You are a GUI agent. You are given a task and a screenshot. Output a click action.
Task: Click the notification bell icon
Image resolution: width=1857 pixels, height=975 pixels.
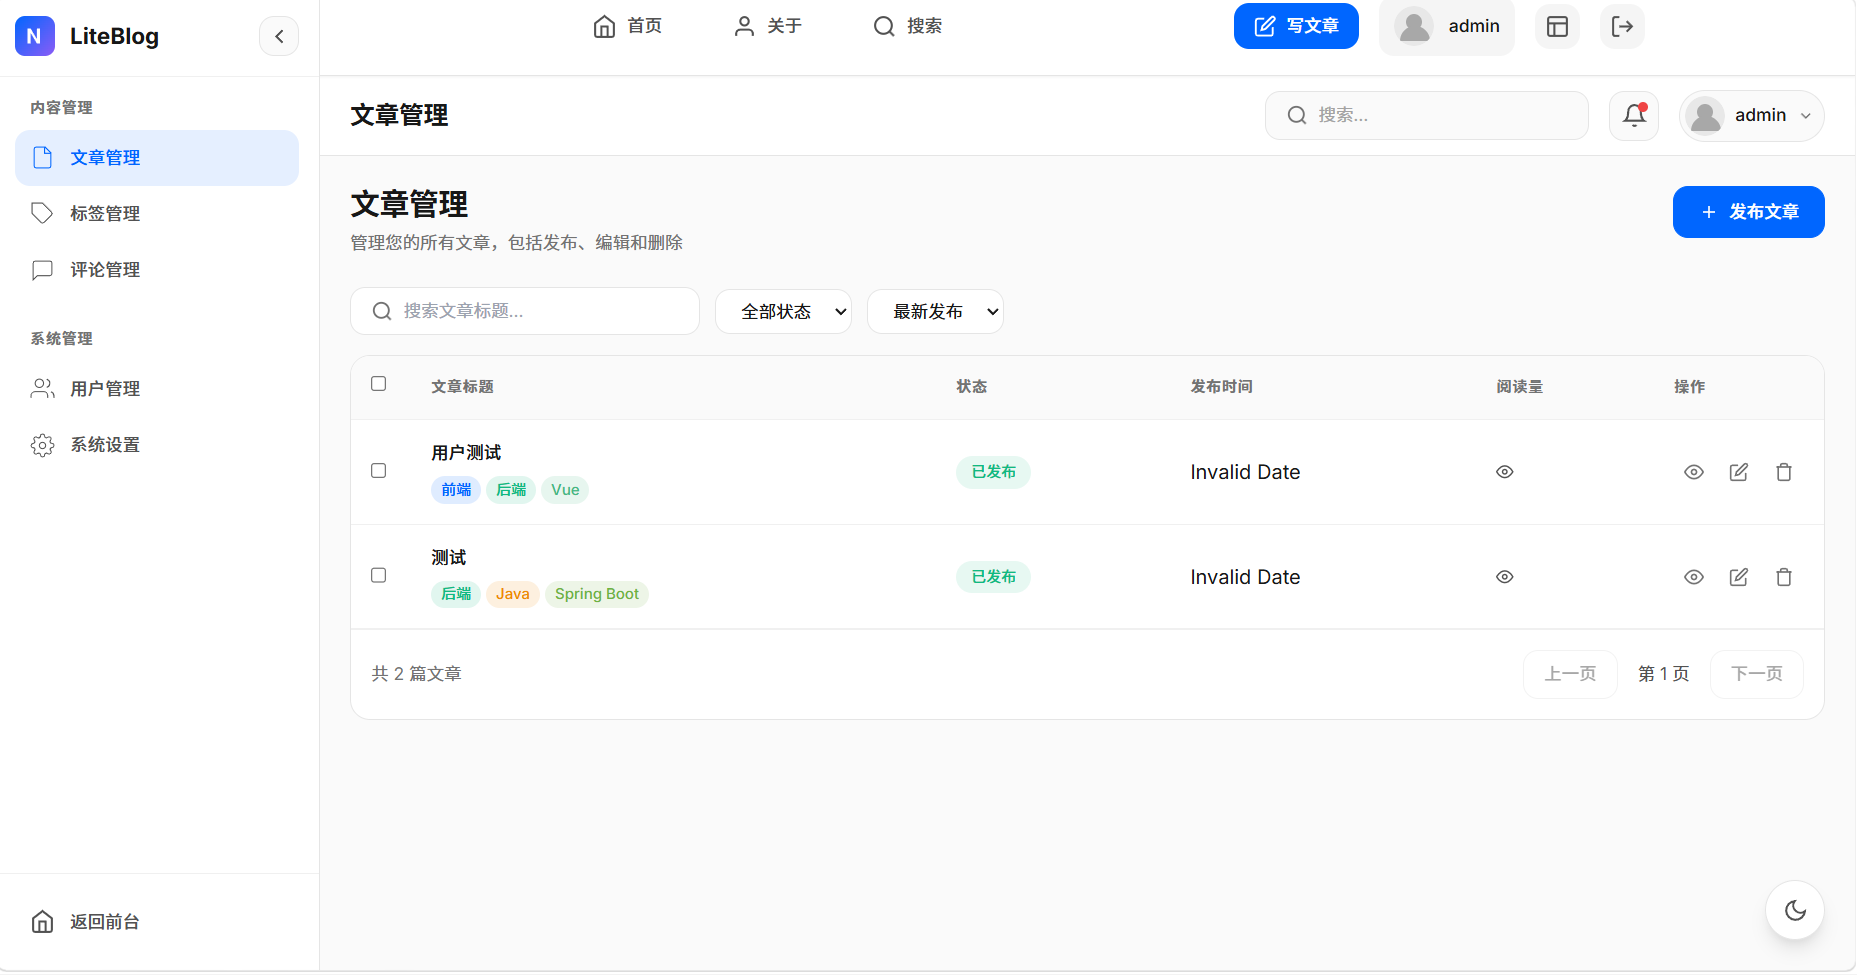point(1634,116)
